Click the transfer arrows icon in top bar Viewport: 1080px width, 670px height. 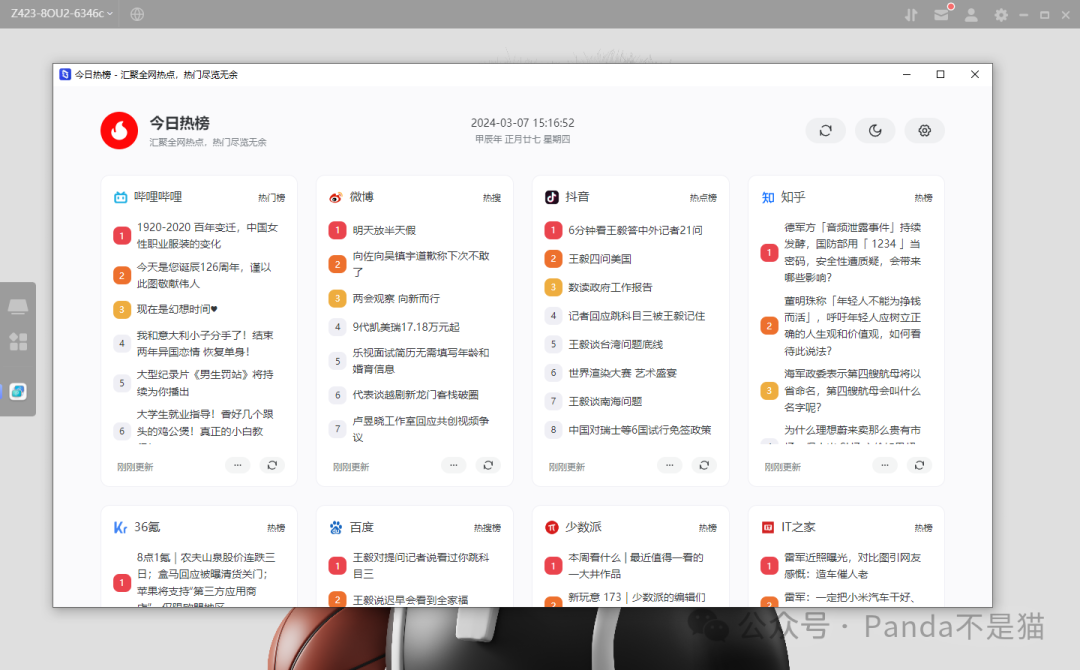pos(911,14)
